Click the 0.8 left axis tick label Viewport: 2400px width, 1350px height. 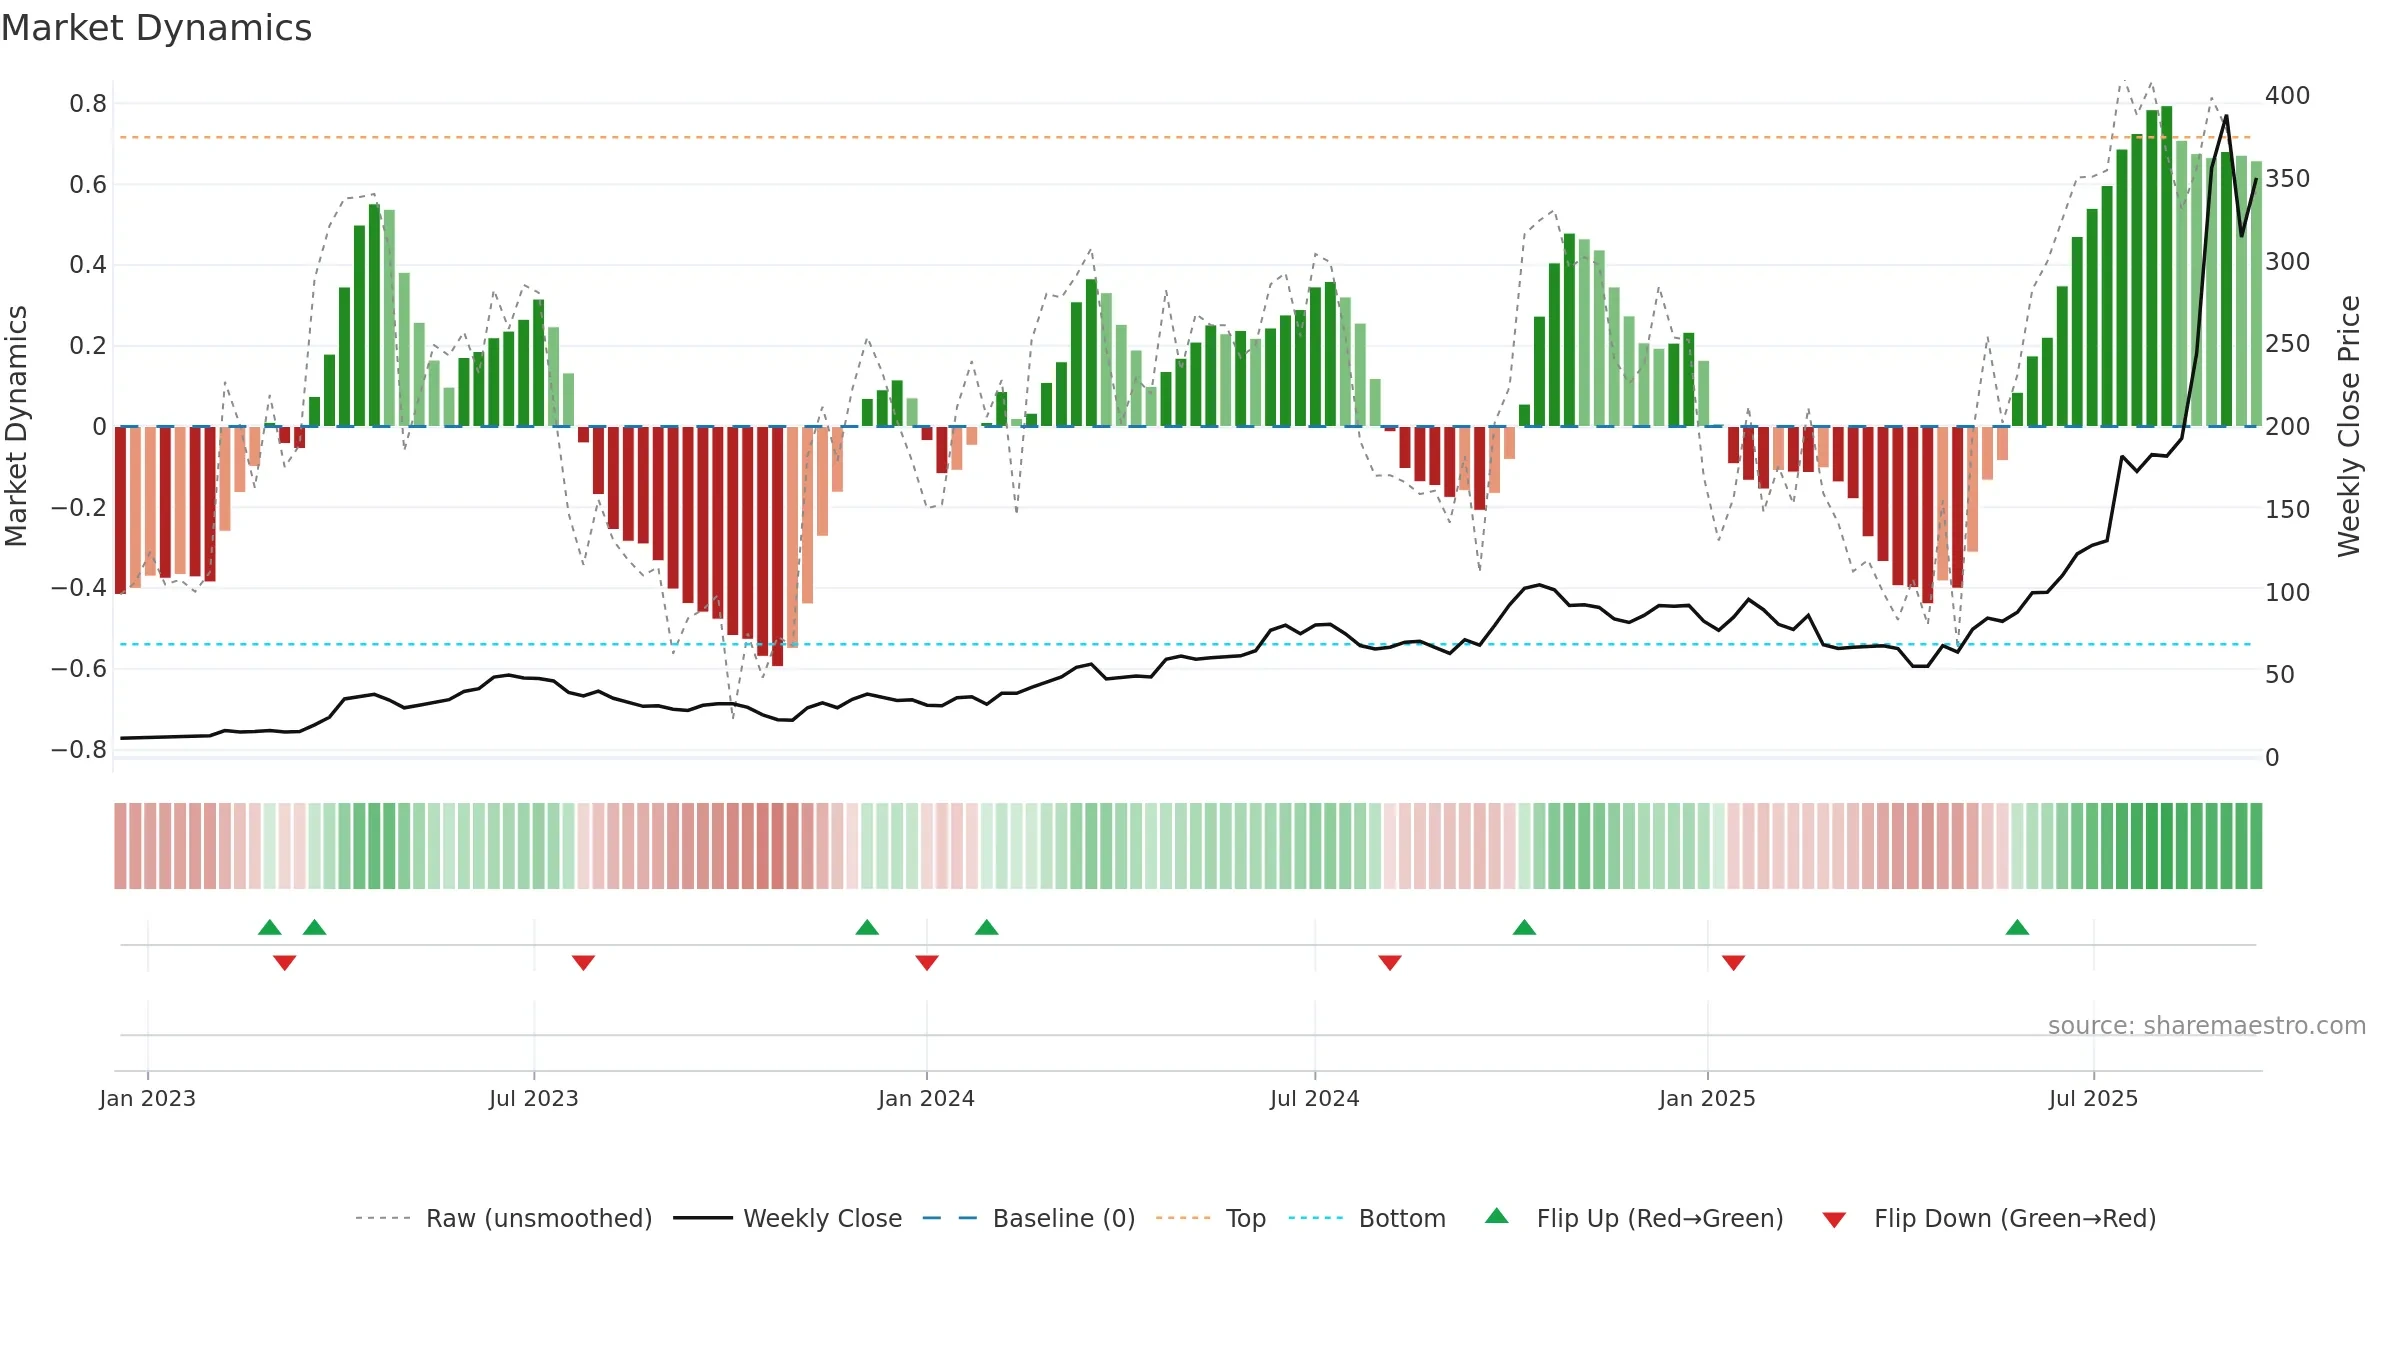(x=88, y=104)
